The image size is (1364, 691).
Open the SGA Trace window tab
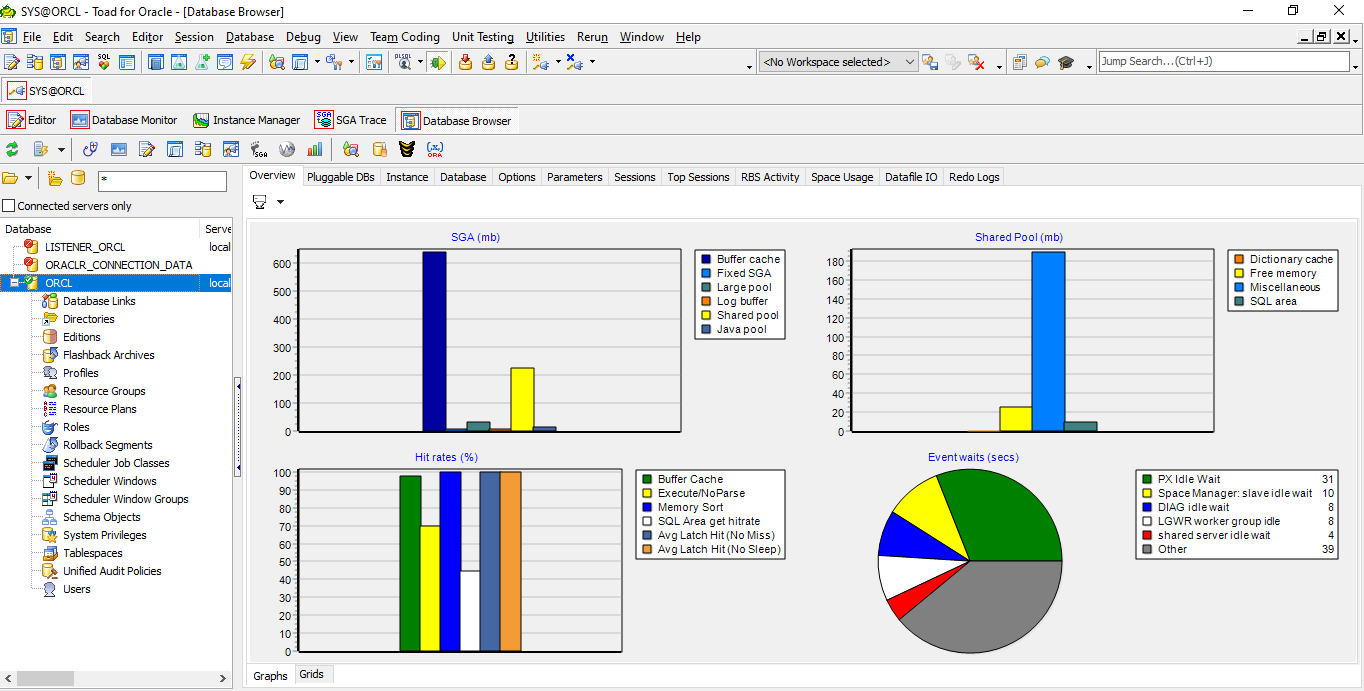pos(351,120)
